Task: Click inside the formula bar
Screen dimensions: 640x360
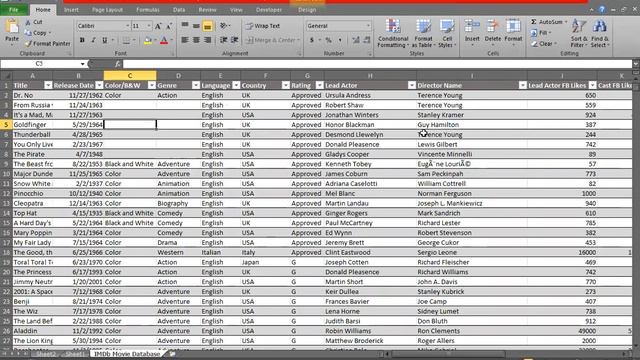Action: 378,64
